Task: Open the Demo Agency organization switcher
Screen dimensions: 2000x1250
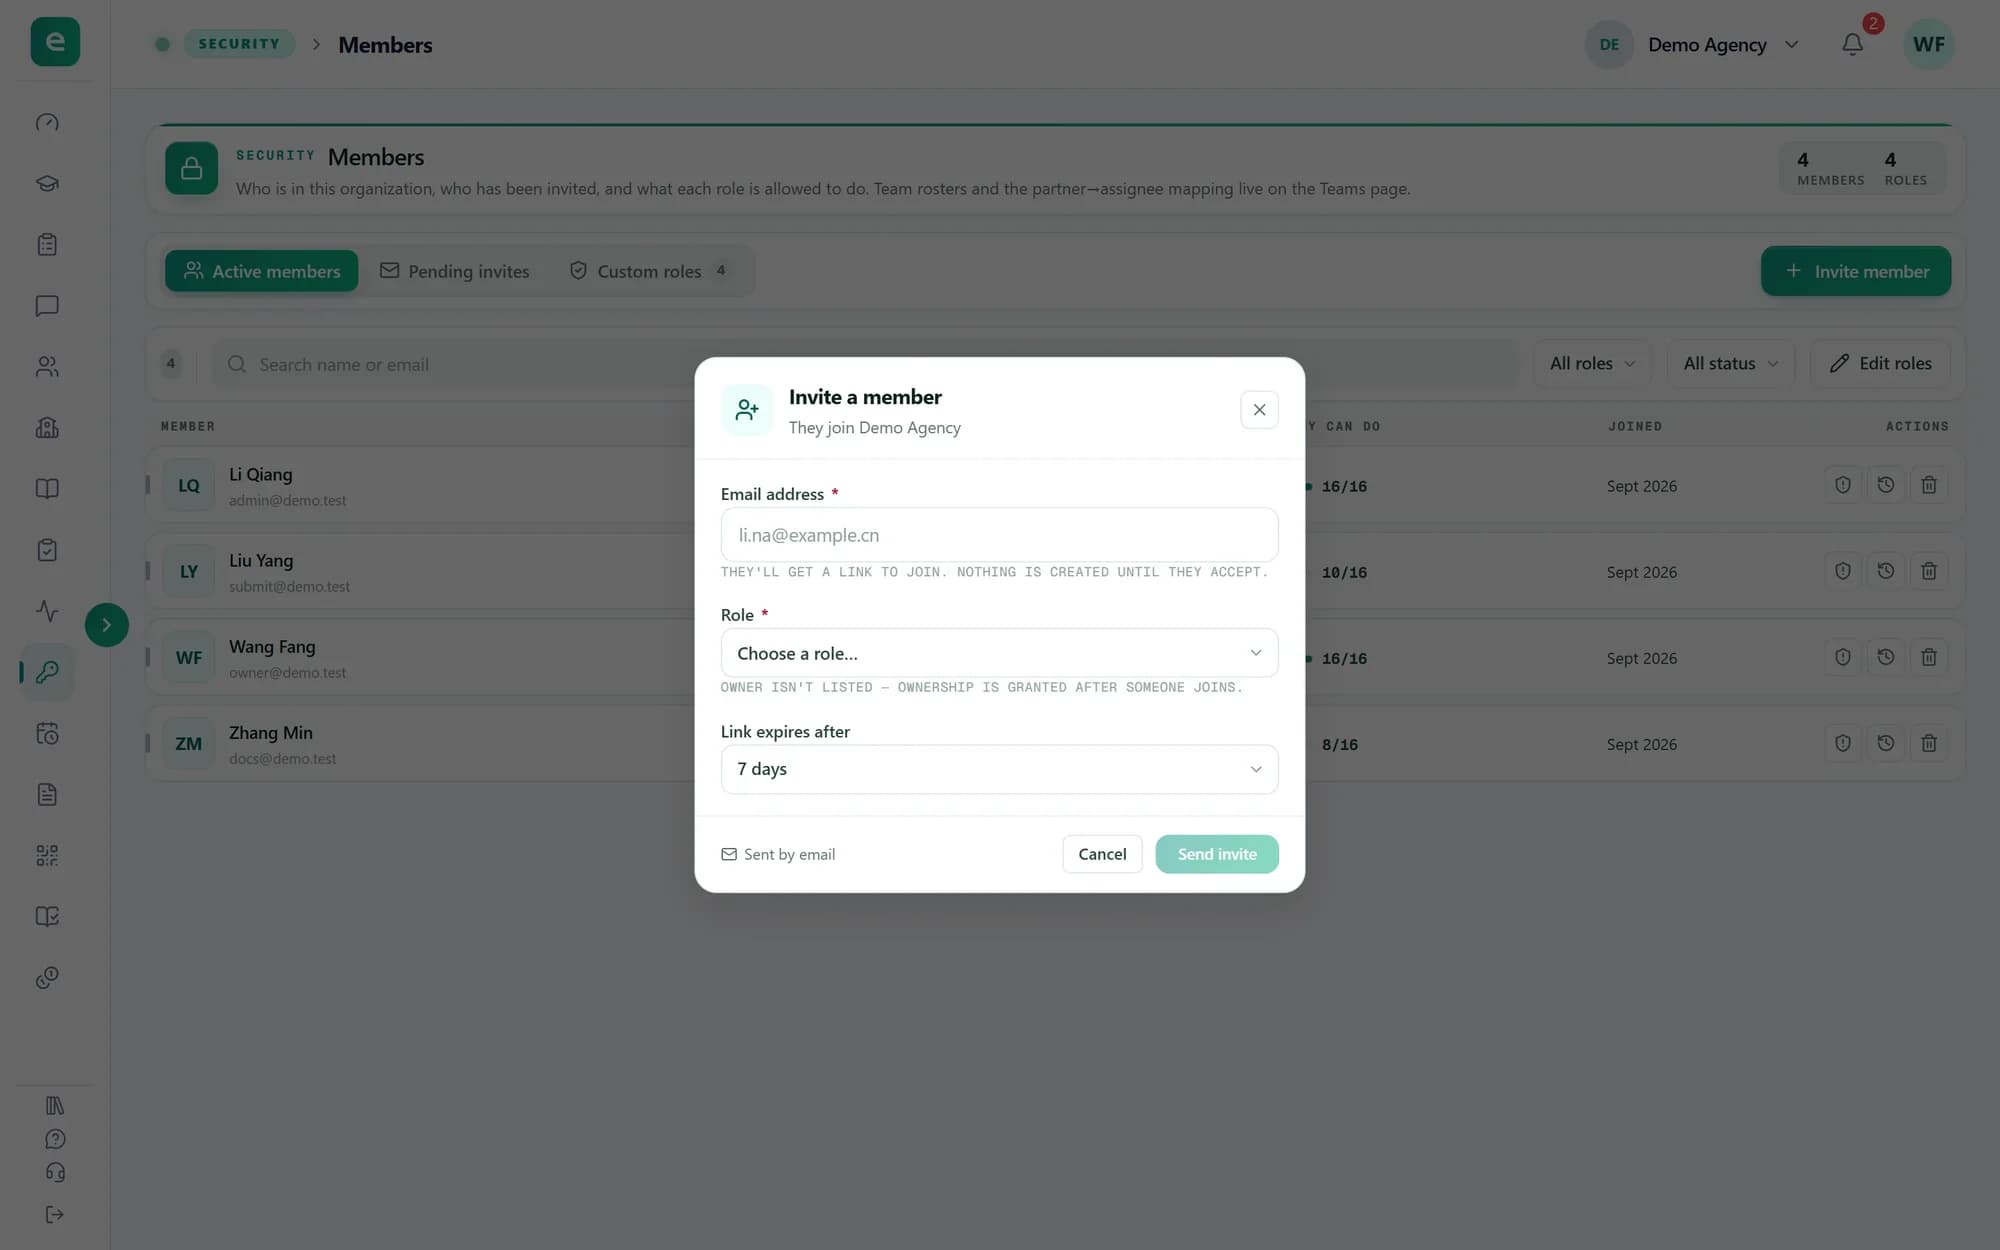Action: pos(1694,44)
